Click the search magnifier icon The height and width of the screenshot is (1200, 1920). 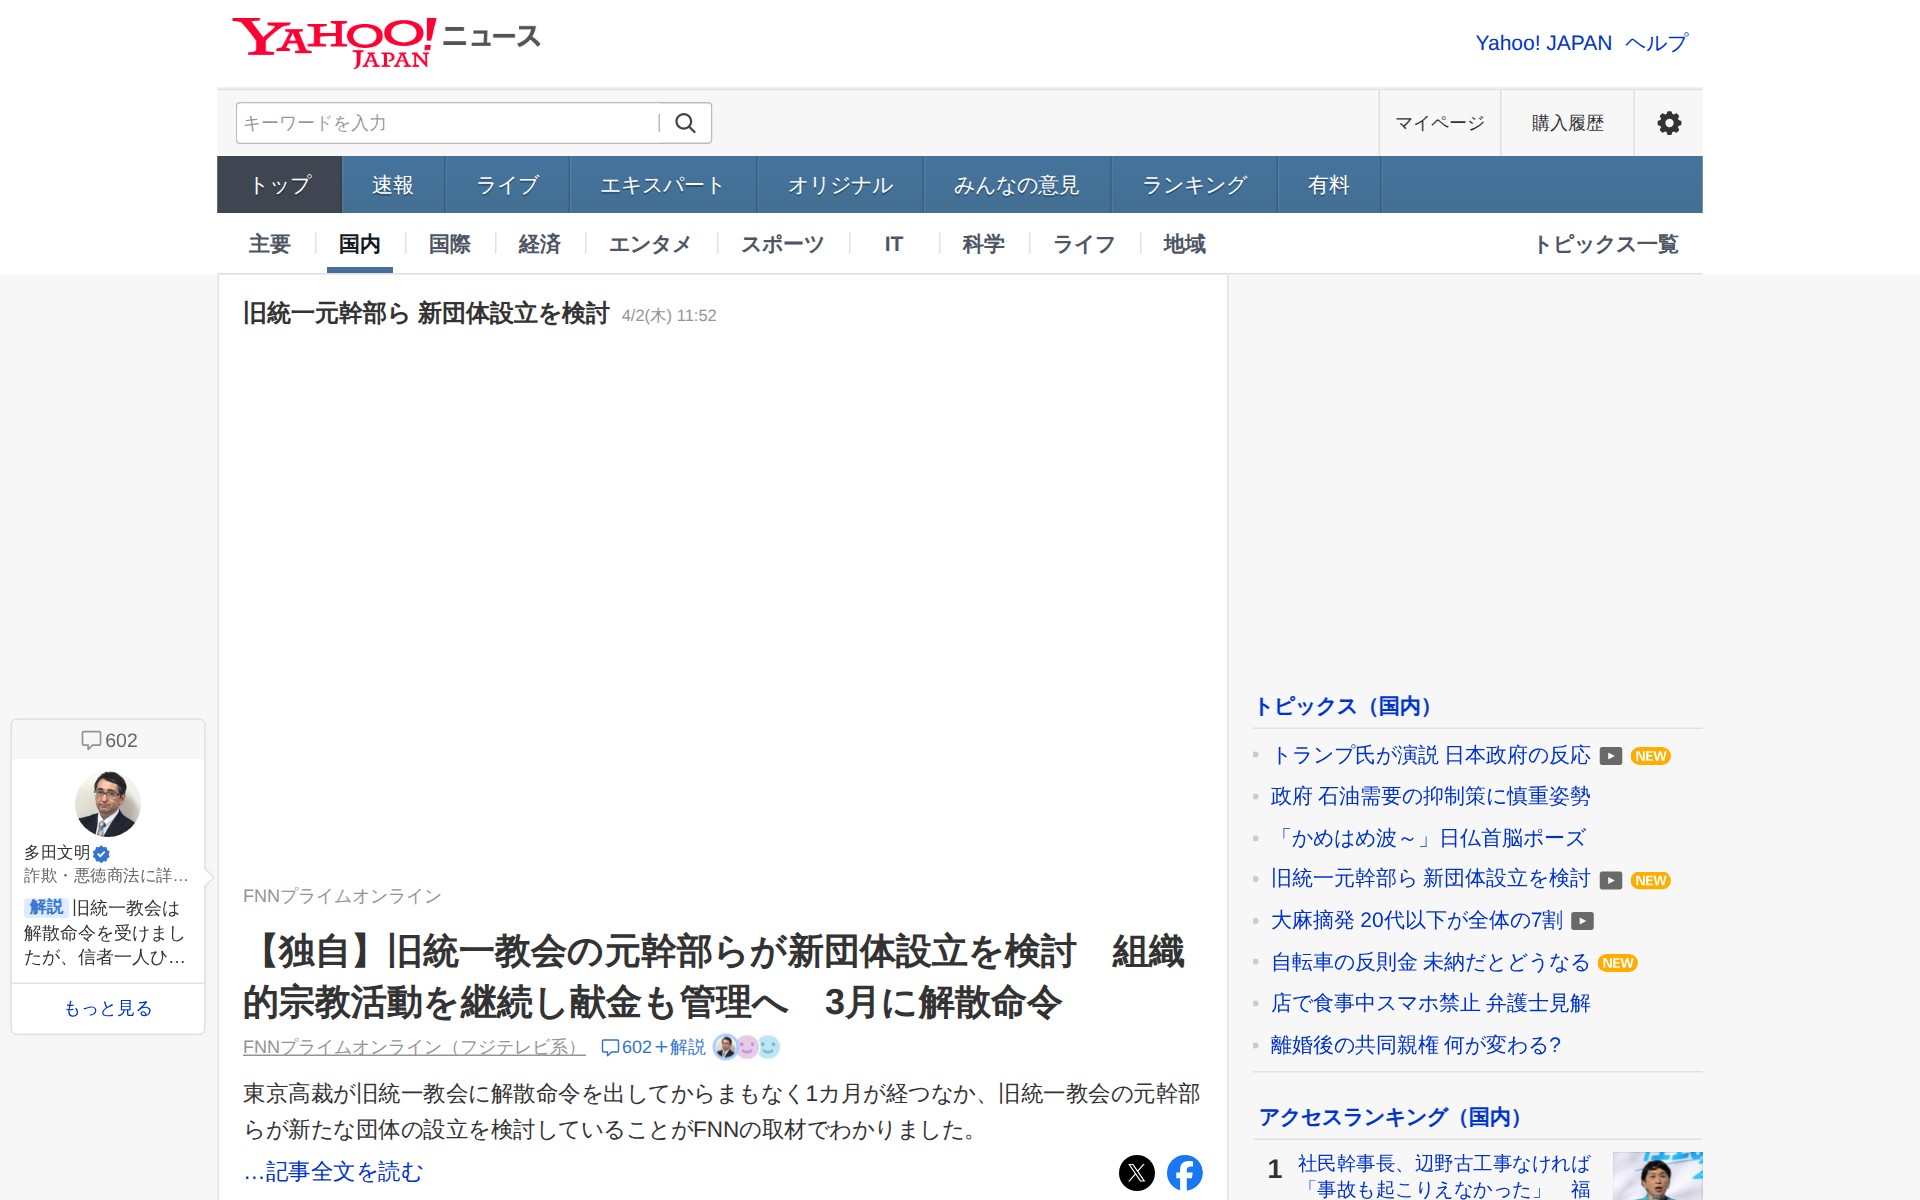tap(685, 123)
